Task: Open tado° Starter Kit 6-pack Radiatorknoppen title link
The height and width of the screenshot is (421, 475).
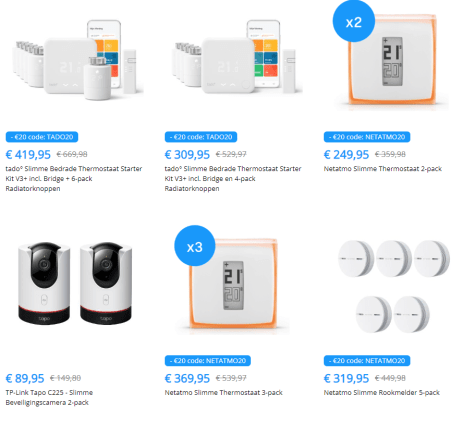Action: click(x=74, y=179)
